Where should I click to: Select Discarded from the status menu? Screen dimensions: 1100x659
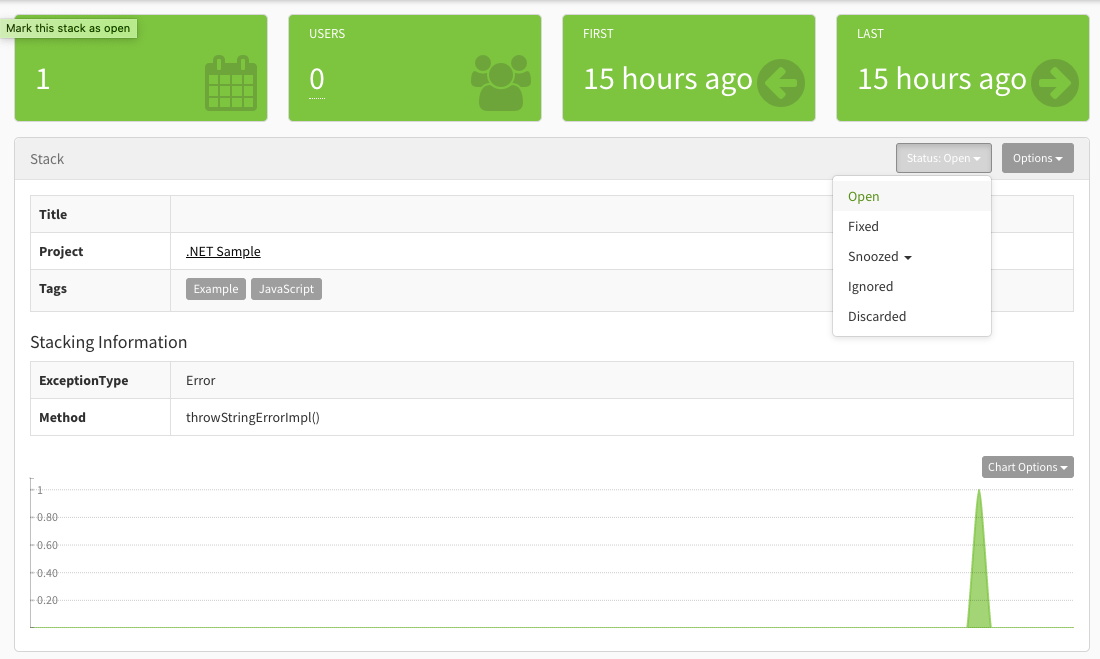(877, 316)
